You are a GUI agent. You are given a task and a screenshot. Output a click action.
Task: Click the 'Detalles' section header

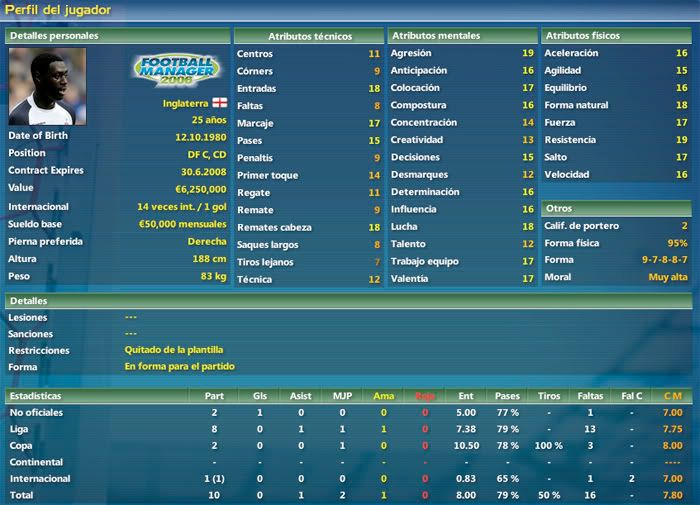pyautogui.click(x=349, y=301)
